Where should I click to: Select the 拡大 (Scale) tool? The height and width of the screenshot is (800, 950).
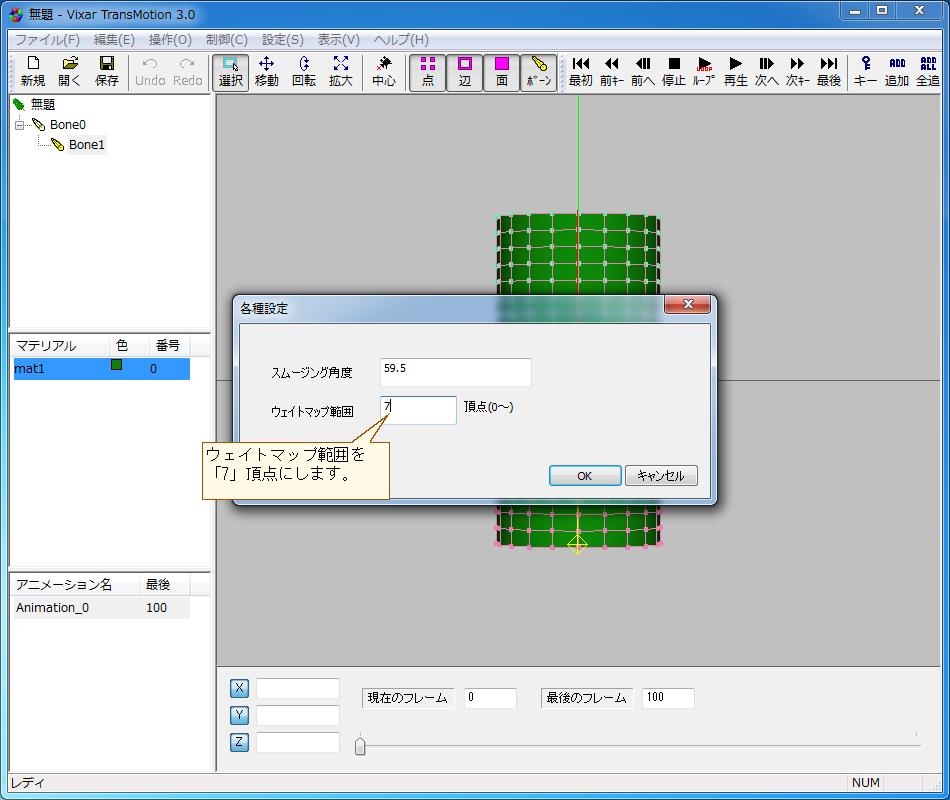coord(341,71)
